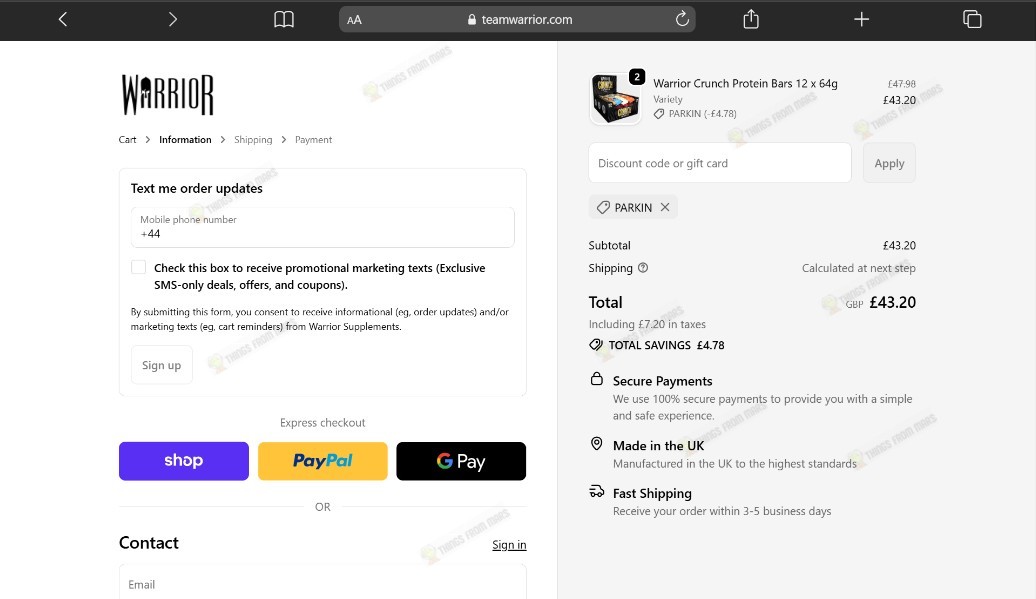Click the Warrior logo

167,94
